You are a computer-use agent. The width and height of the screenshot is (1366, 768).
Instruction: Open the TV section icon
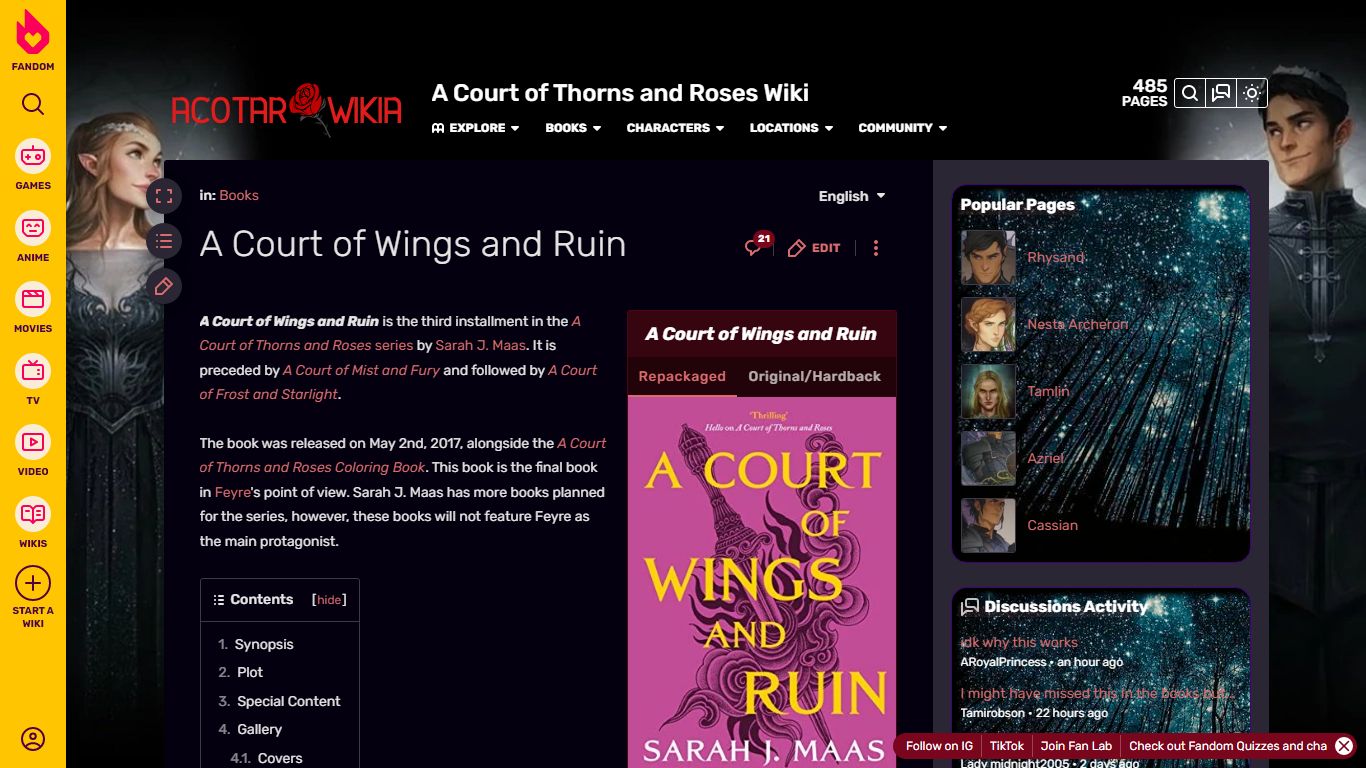(33, 371)
